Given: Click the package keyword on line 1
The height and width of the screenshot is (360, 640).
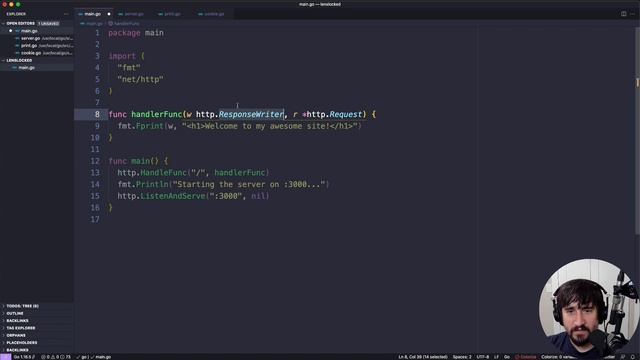Looking at the screenshot, I should point(124,33).
